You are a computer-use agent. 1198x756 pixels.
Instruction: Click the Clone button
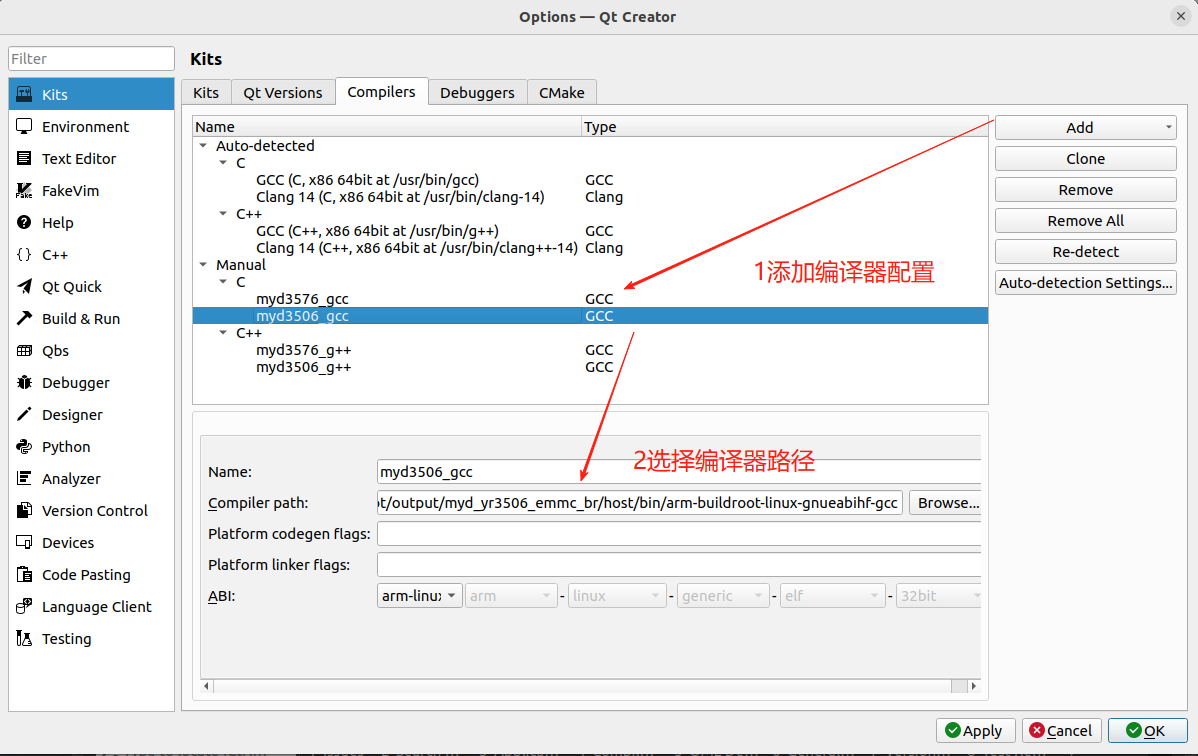point(1086,159)
